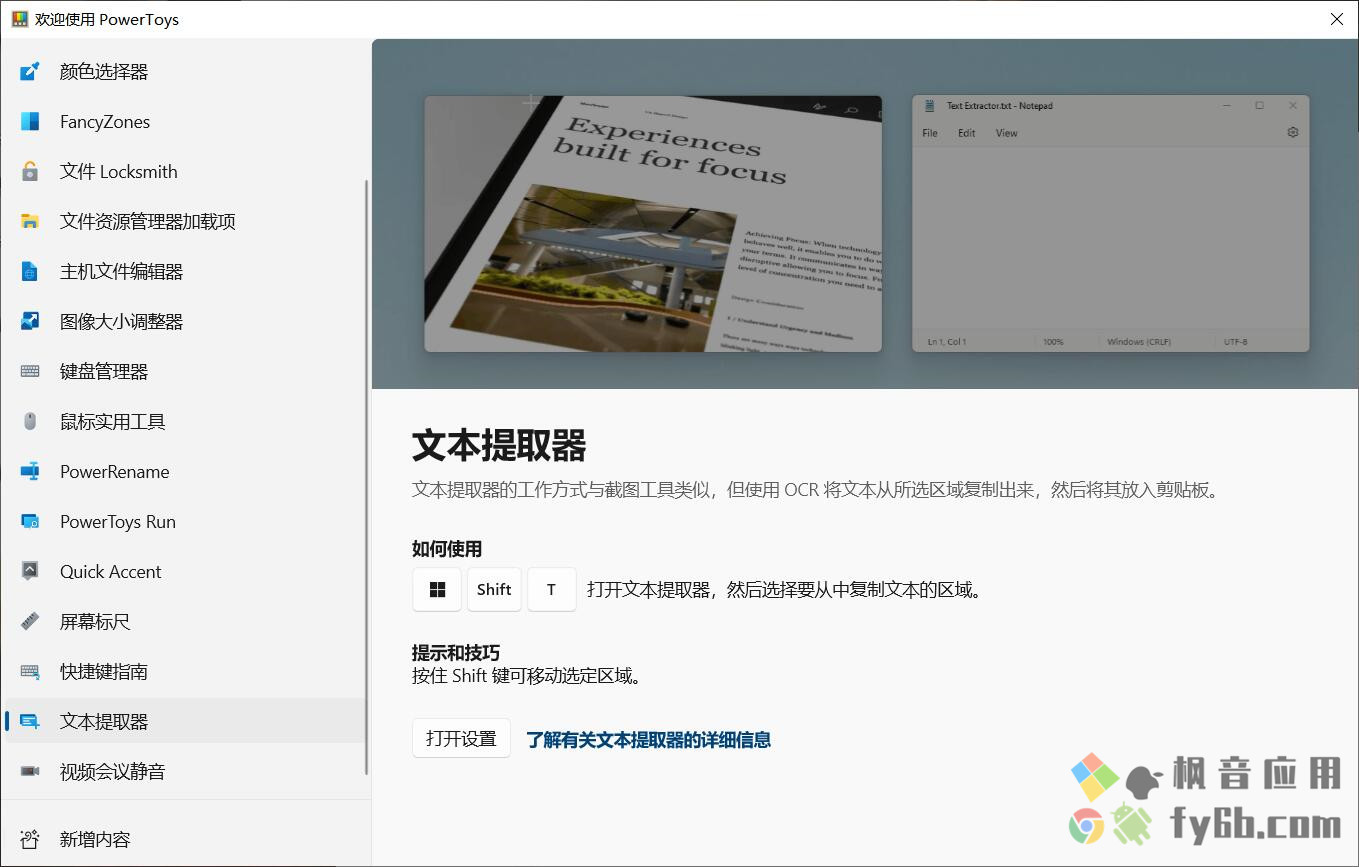Click the Notepad preview image in banner
The height and width of the screenshot is (867, 1359).
click(1110, 224)
